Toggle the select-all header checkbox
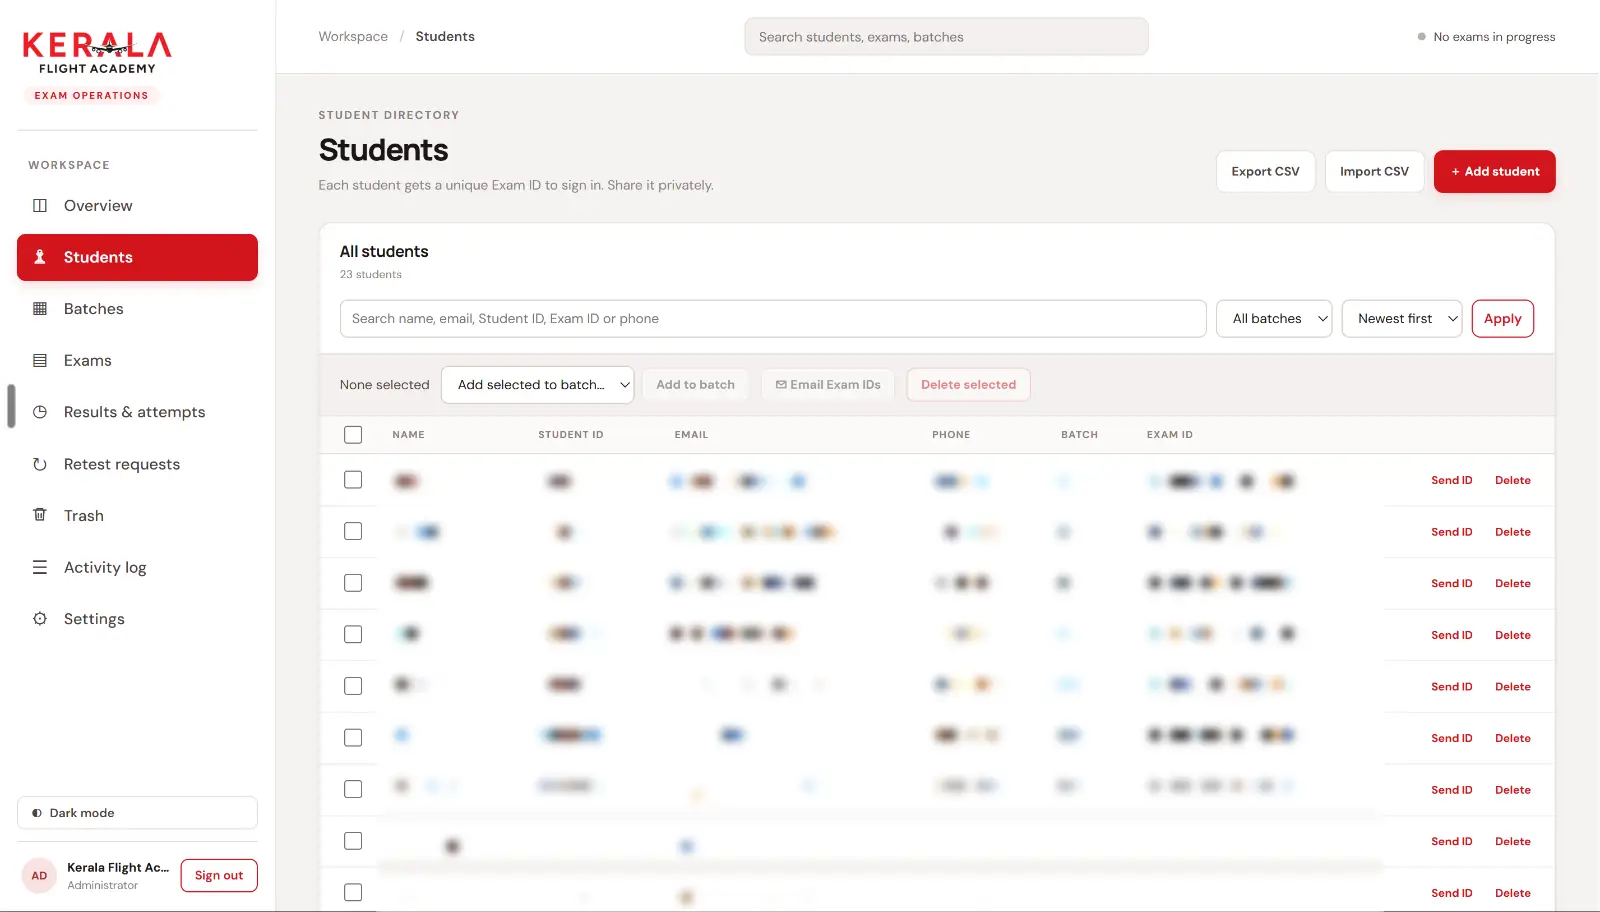Screen dimensions: 1600x912 click(353, 435)
